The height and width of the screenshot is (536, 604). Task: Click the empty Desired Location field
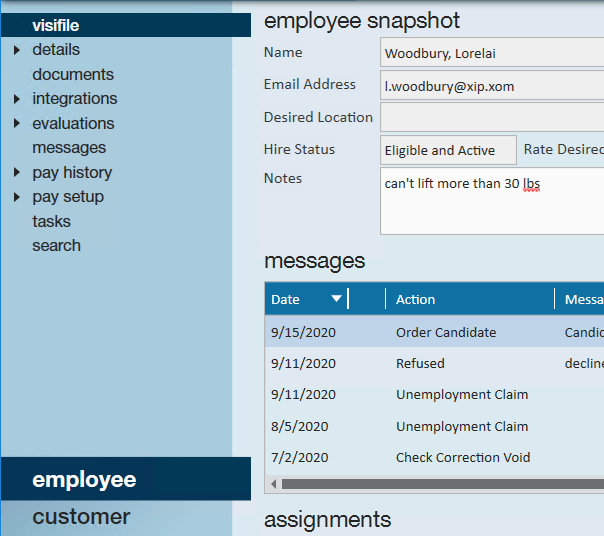492,117
